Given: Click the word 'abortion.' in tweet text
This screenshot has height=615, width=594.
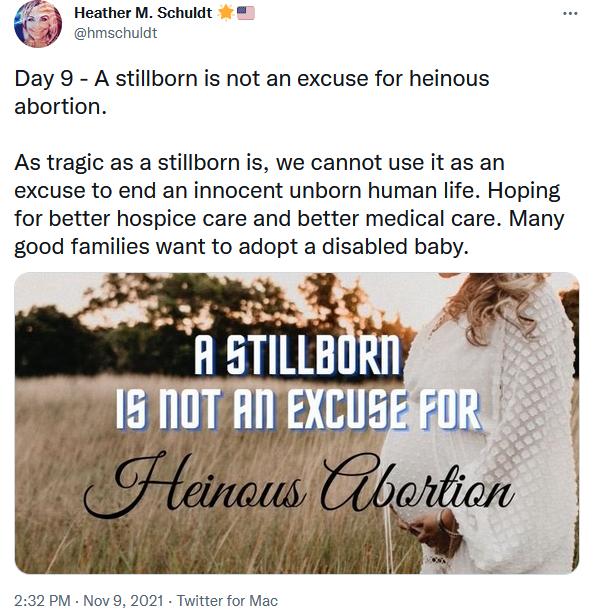Looking at the screenshot, I should point(61,106).
